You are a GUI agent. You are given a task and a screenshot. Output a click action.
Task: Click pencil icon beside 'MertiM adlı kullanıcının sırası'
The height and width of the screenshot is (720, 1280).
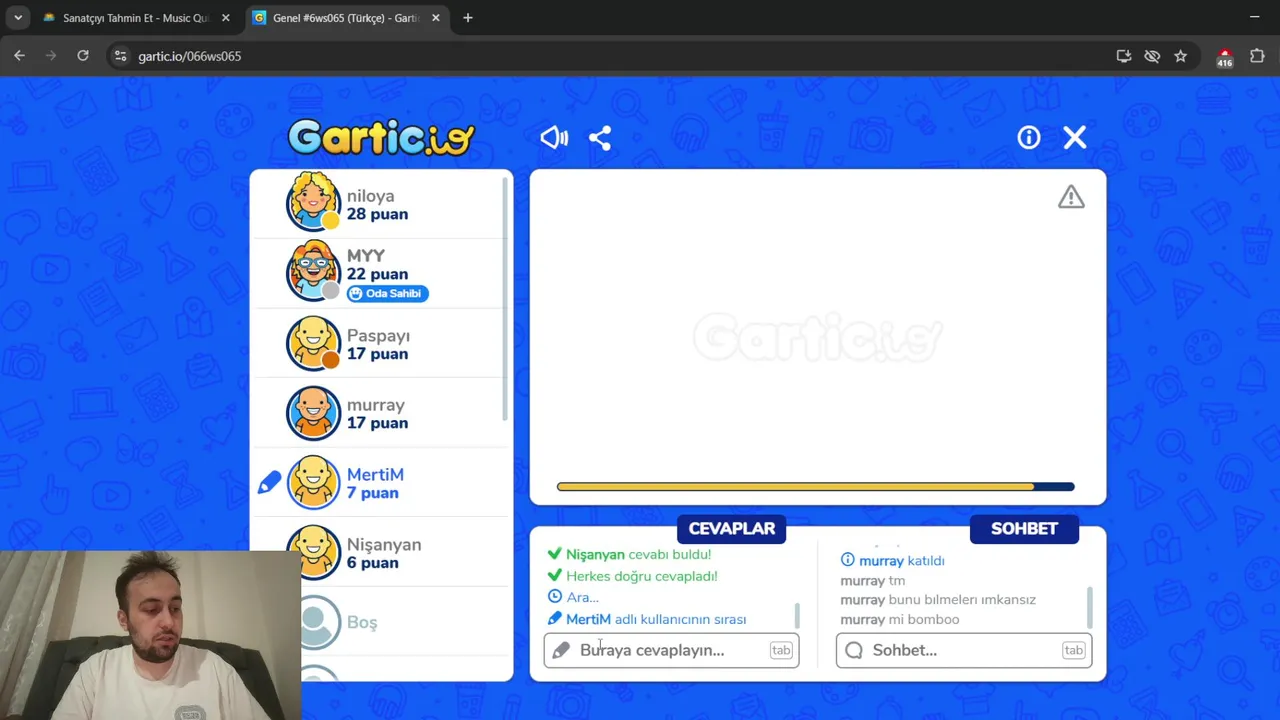pyautogui.click(x=555, y=619)
